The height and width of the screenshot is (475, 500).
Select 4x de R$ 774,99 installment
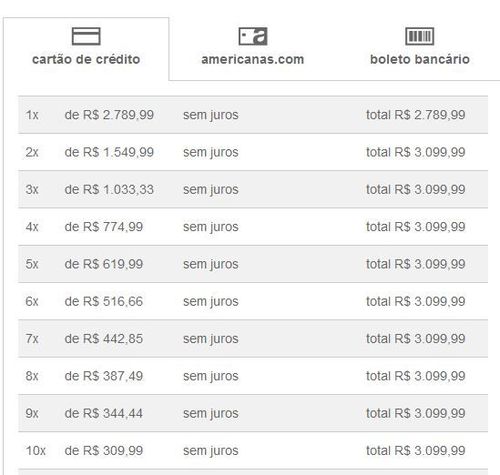253,227
